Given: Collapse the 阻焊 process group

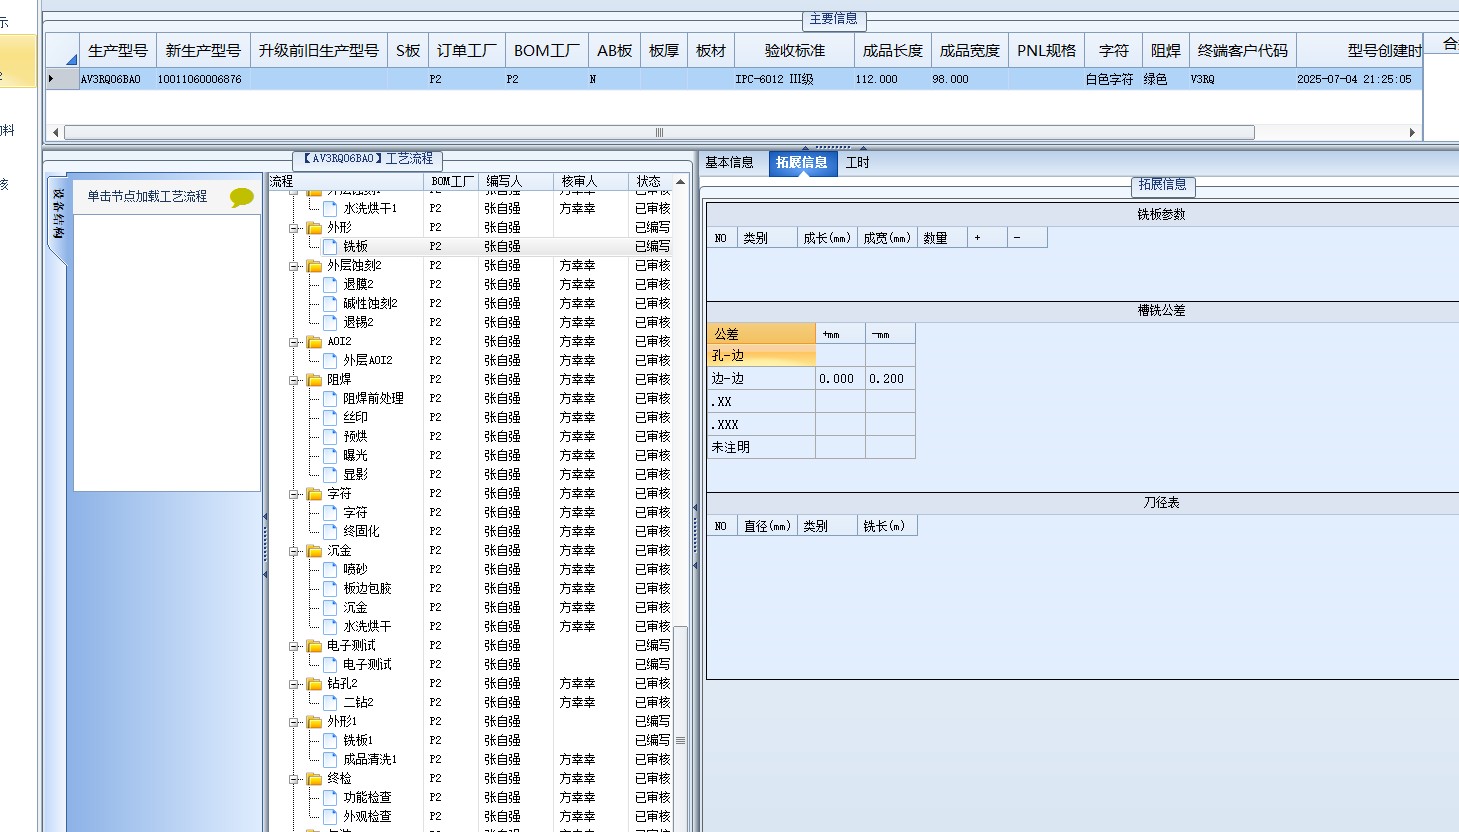Looking at the screenshot, I should (x=296, y=380).
